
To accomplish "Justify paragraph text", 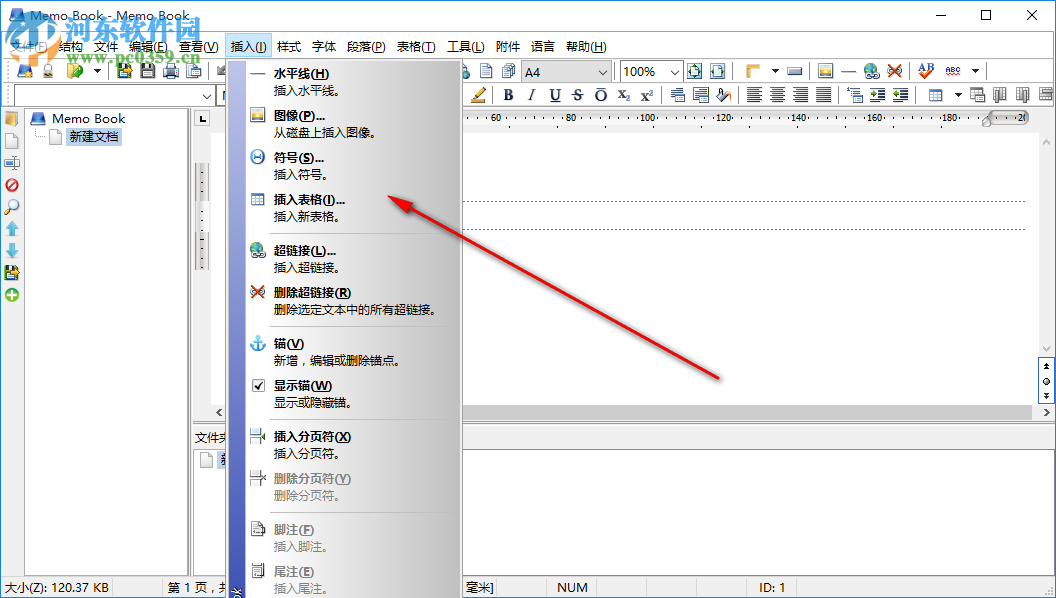I will tap(823, 95).
